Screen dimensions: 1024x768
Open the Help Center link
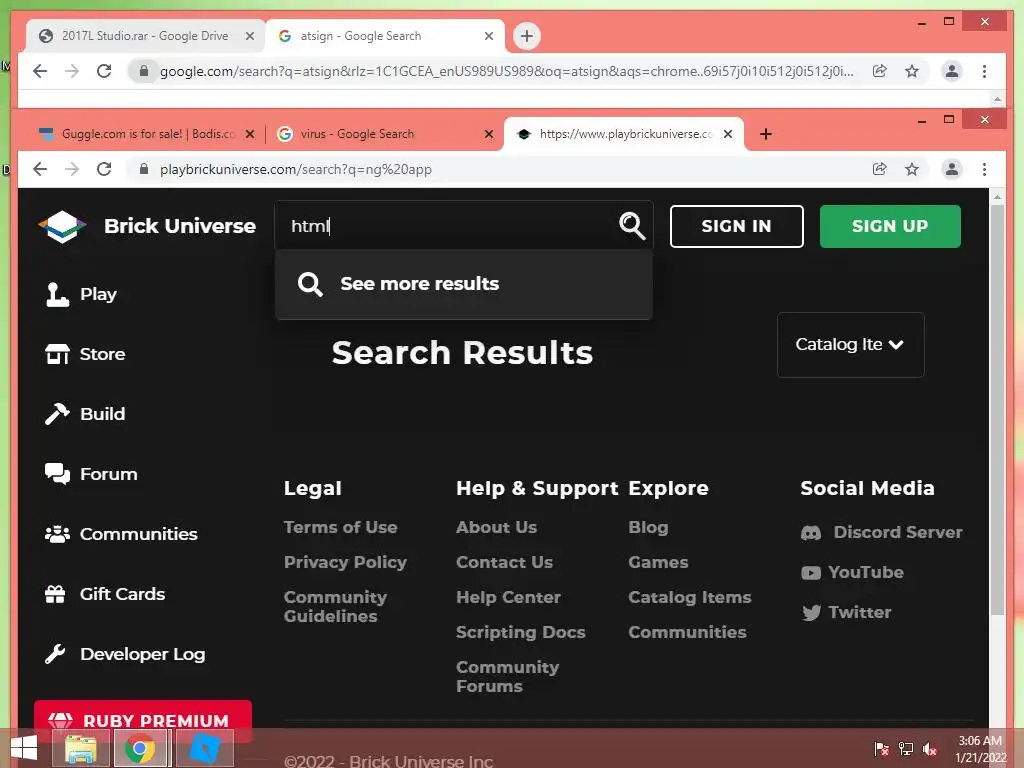click(x=508, y=598)
